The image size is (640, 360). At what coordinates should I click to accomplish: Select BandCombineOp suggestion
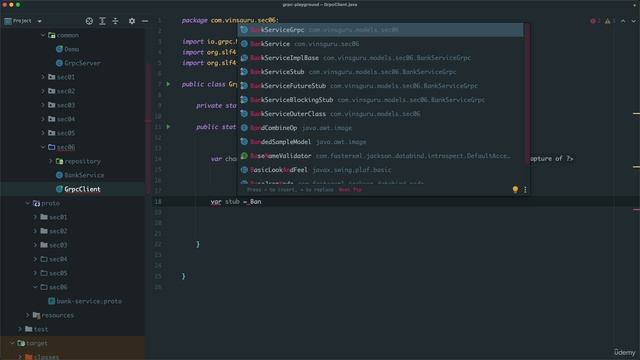click(x=380, y=128)
